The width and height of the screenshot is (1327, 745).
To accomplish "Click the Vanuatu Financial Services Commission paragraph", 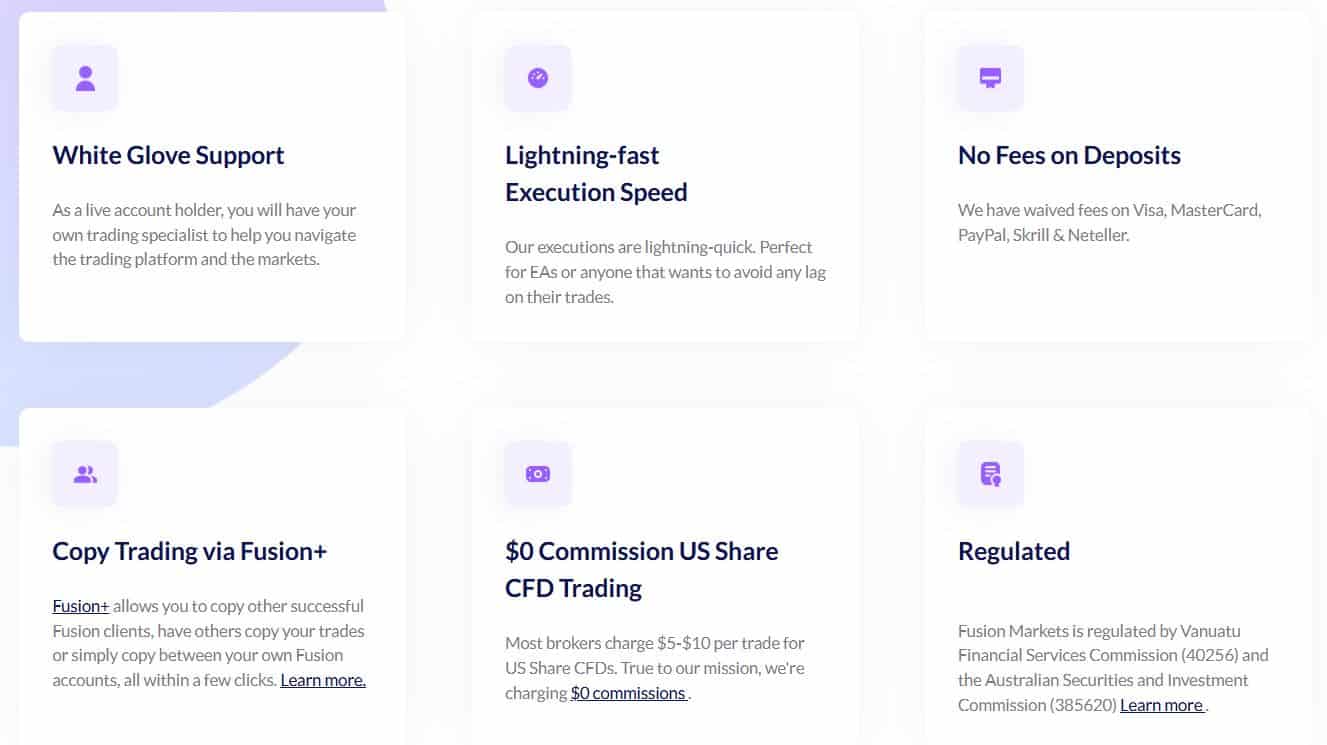I will coord(1113,668).
